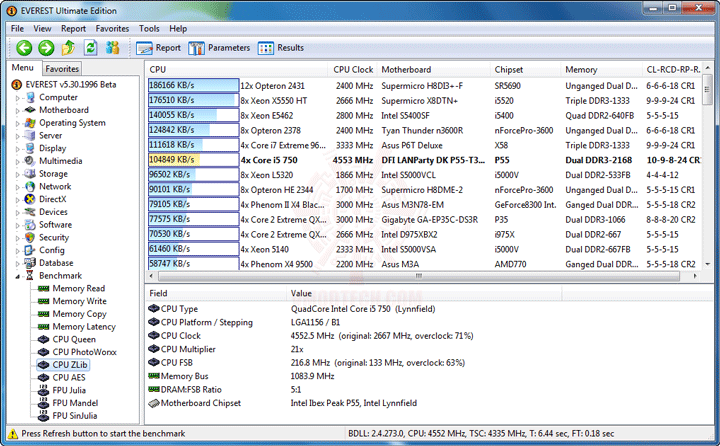Click the Multimedia icon in tree
720x446 pixels.
click(30, 161)
